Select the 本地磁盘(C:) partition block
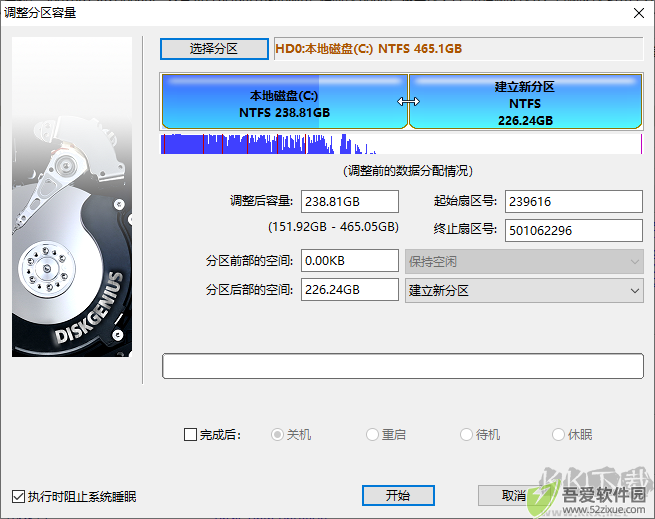The height and width of the screenshot is (519, 655). [x=284, y=102]
